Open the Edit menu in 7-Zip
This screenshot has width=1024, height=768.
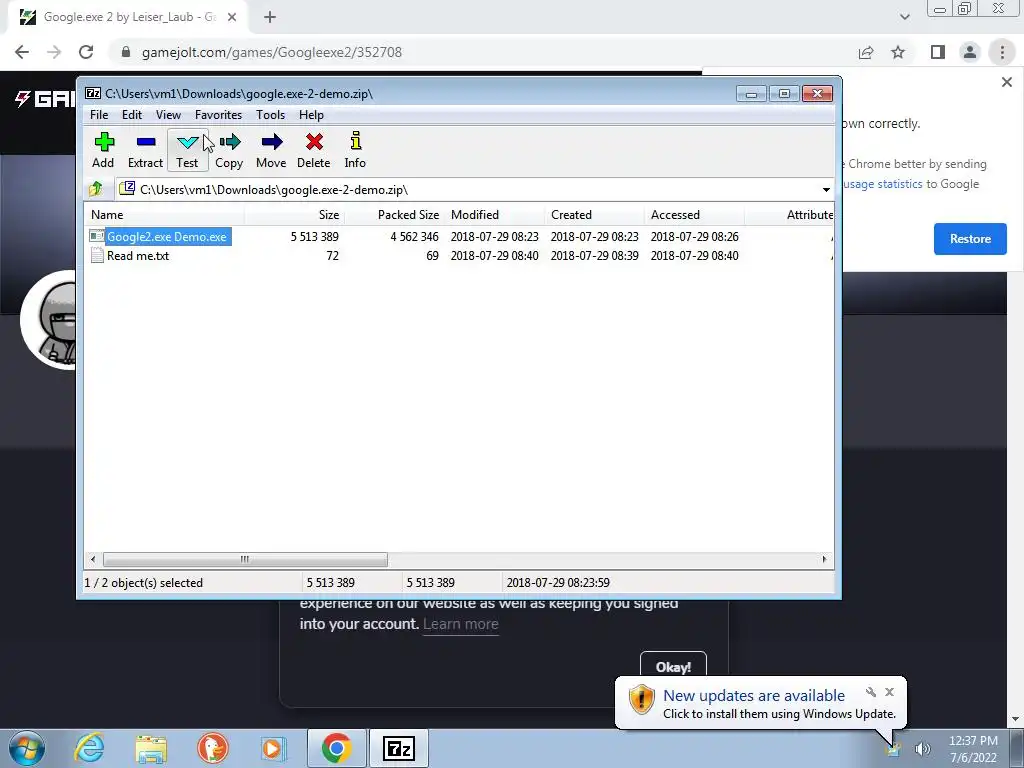(132, 115)
